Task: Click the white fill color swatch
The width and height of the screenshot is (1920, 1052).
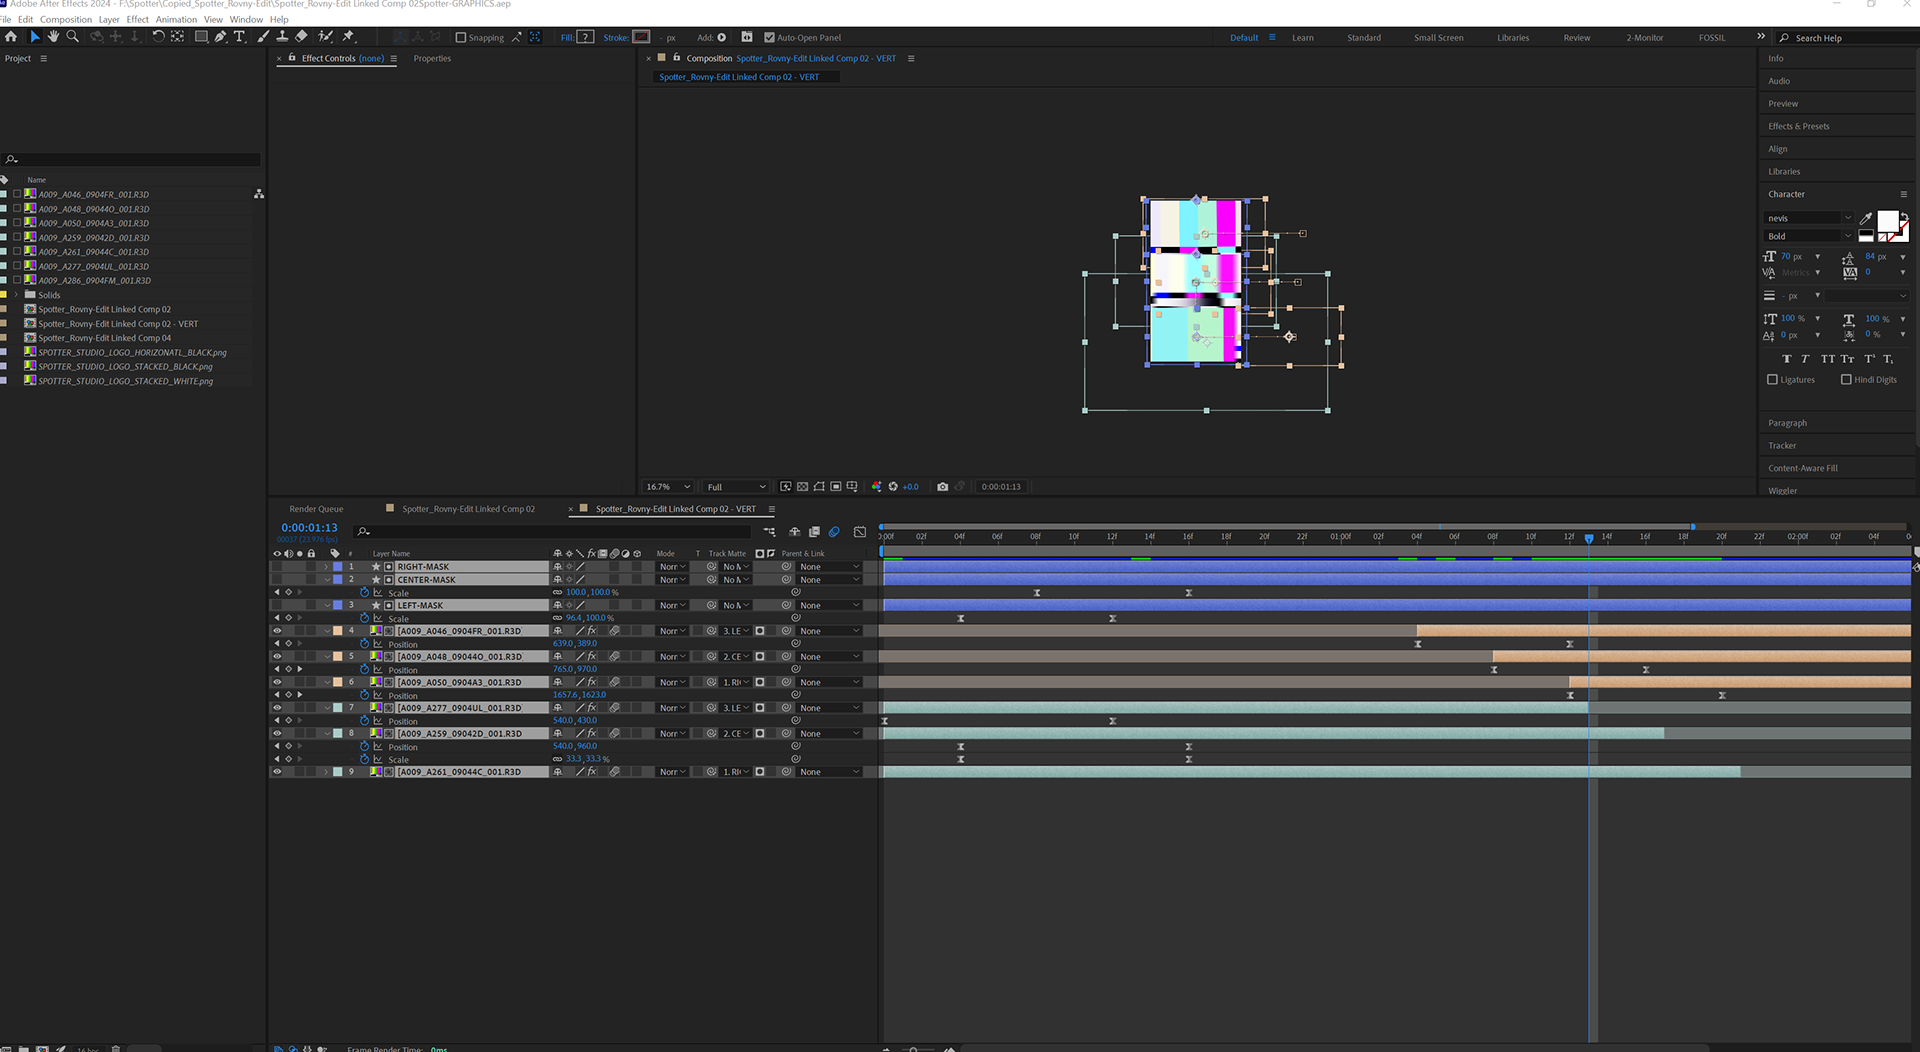Action: (1887, 221)
